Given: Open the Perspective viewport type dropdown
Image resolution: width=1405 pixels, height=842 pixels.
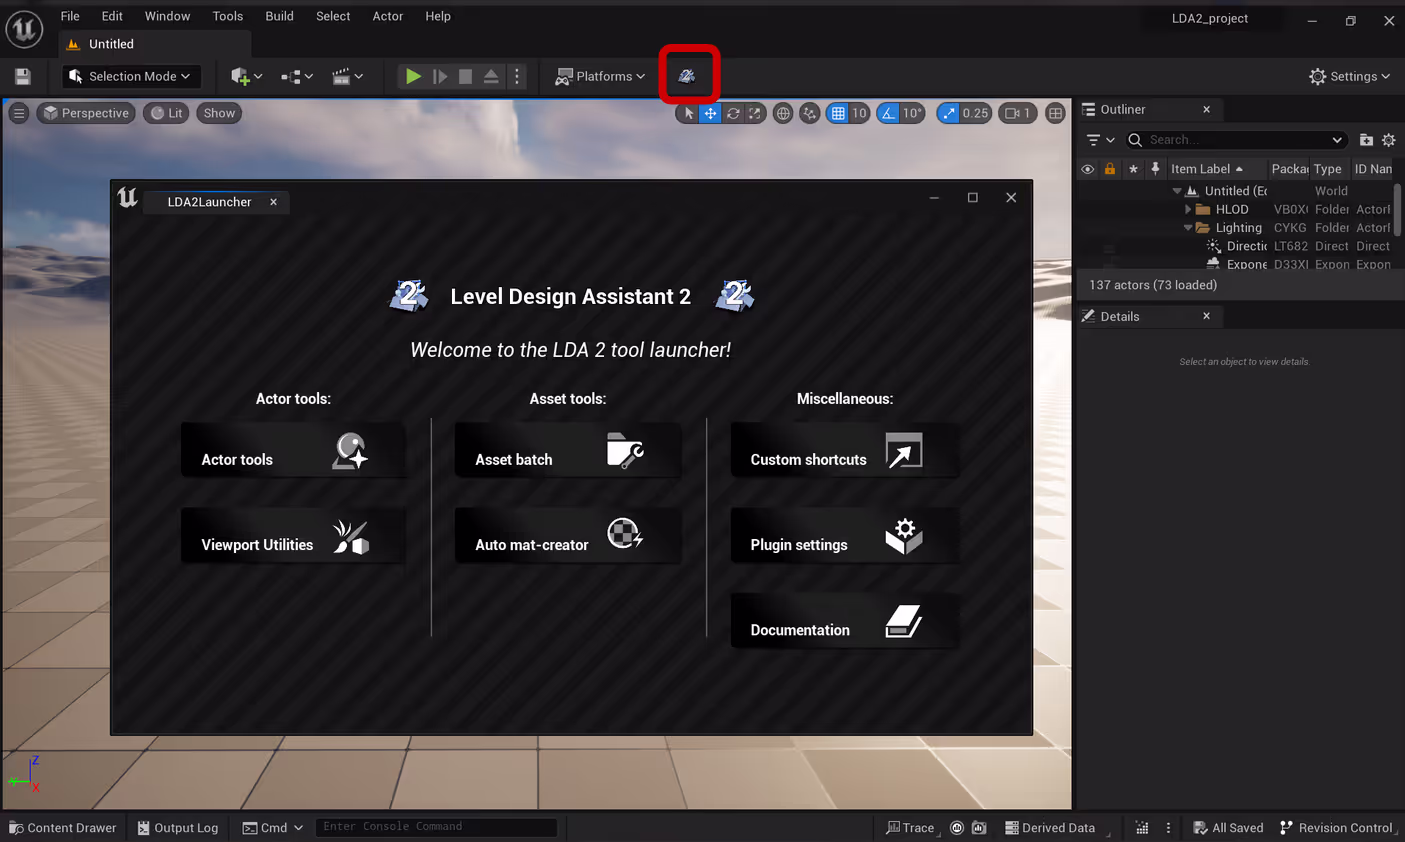Looking at the screenshot, I should pyautogui.click(x=86, y=113).
